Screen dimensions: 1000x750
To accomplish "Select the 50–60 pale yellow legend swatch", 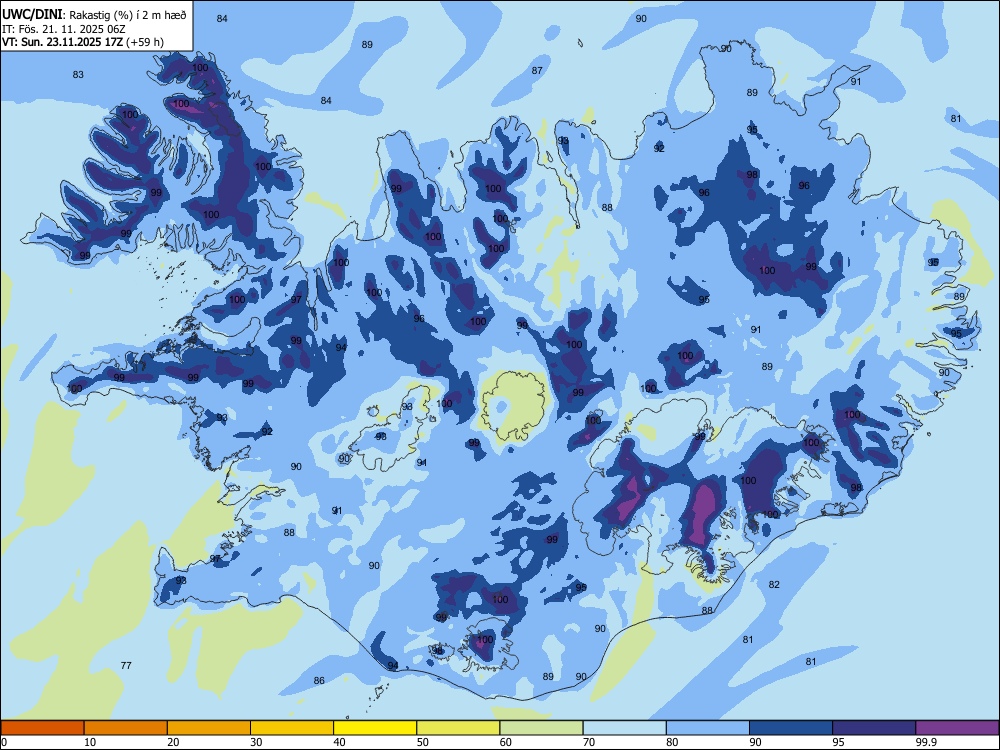I will 458,728.
